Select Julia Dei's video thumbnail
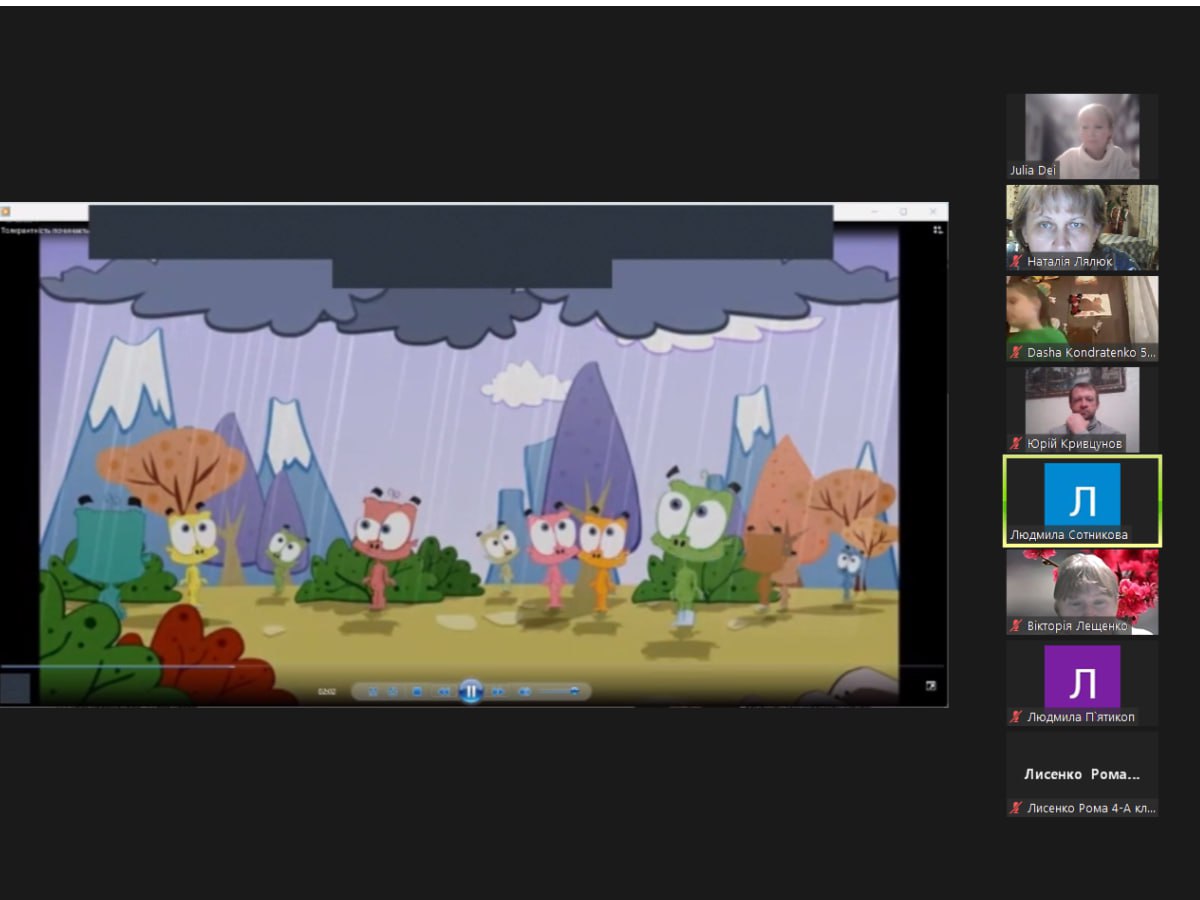 (x=1082, y=136)
